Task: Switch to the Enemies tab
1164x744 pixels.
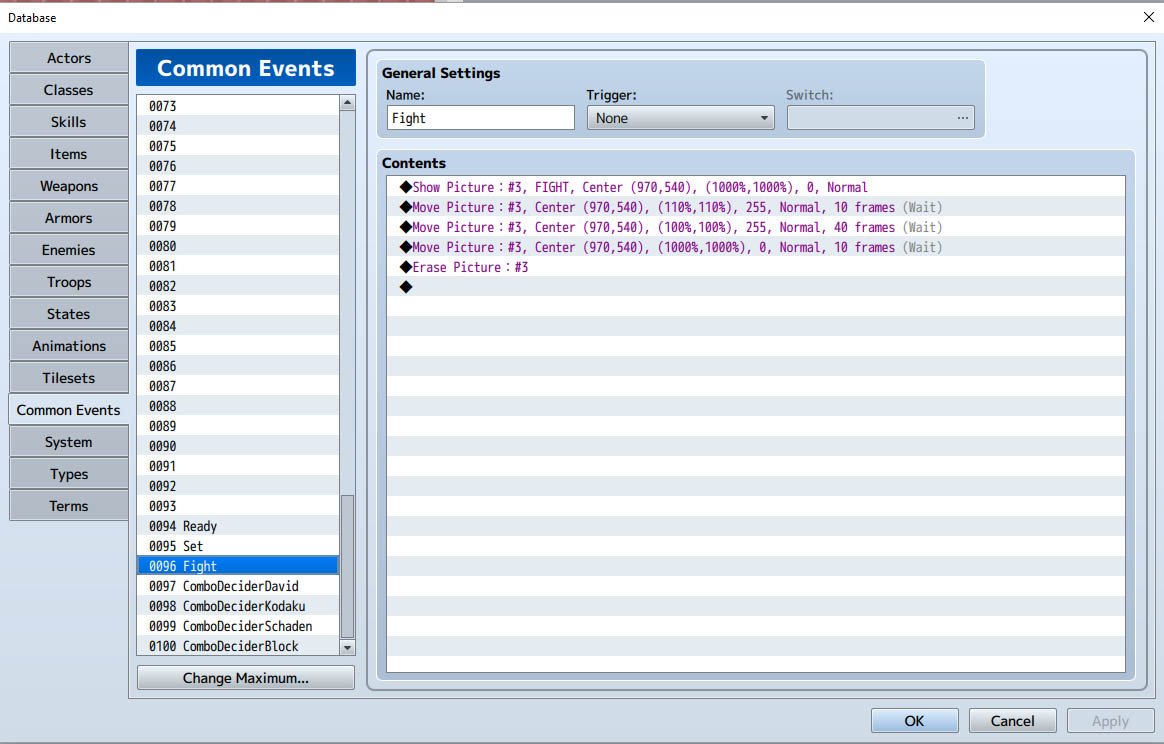Action: tap(68, 249)
